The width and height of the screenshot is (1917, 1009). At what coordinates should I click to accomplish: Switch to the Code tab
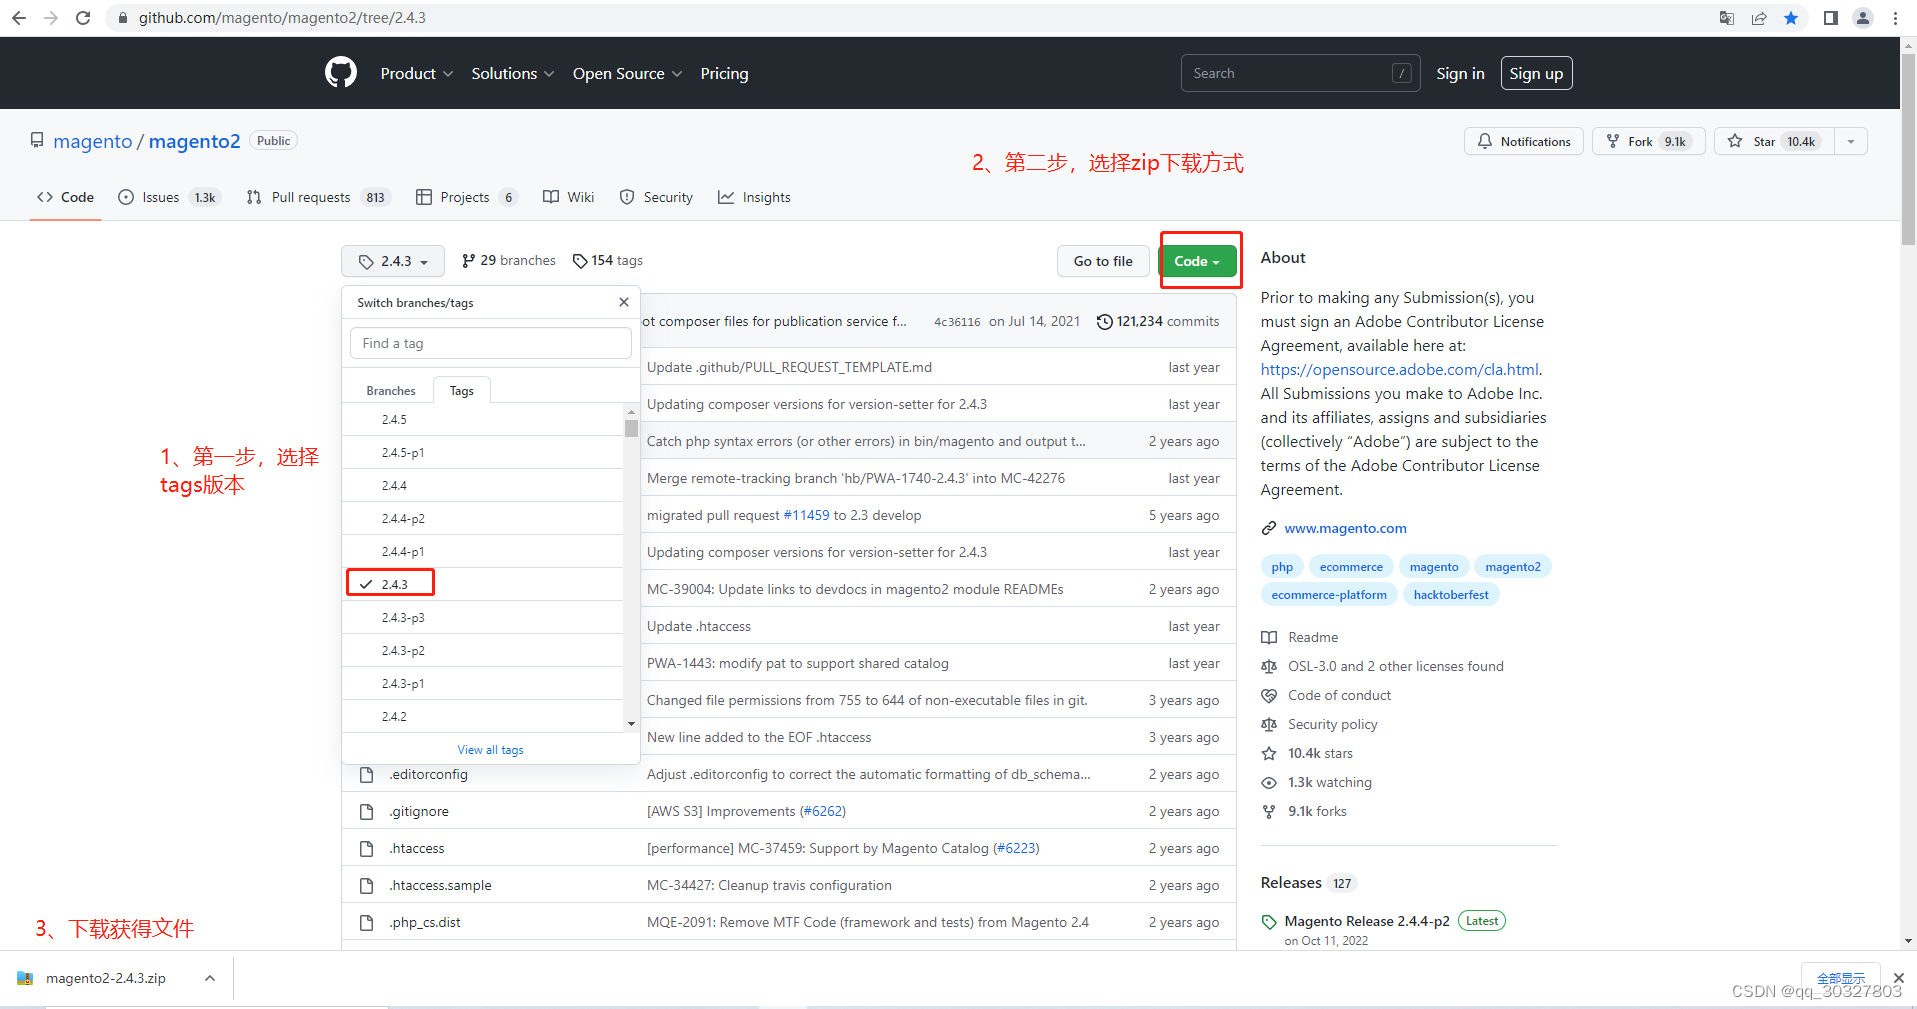click(x=66, y=197)
